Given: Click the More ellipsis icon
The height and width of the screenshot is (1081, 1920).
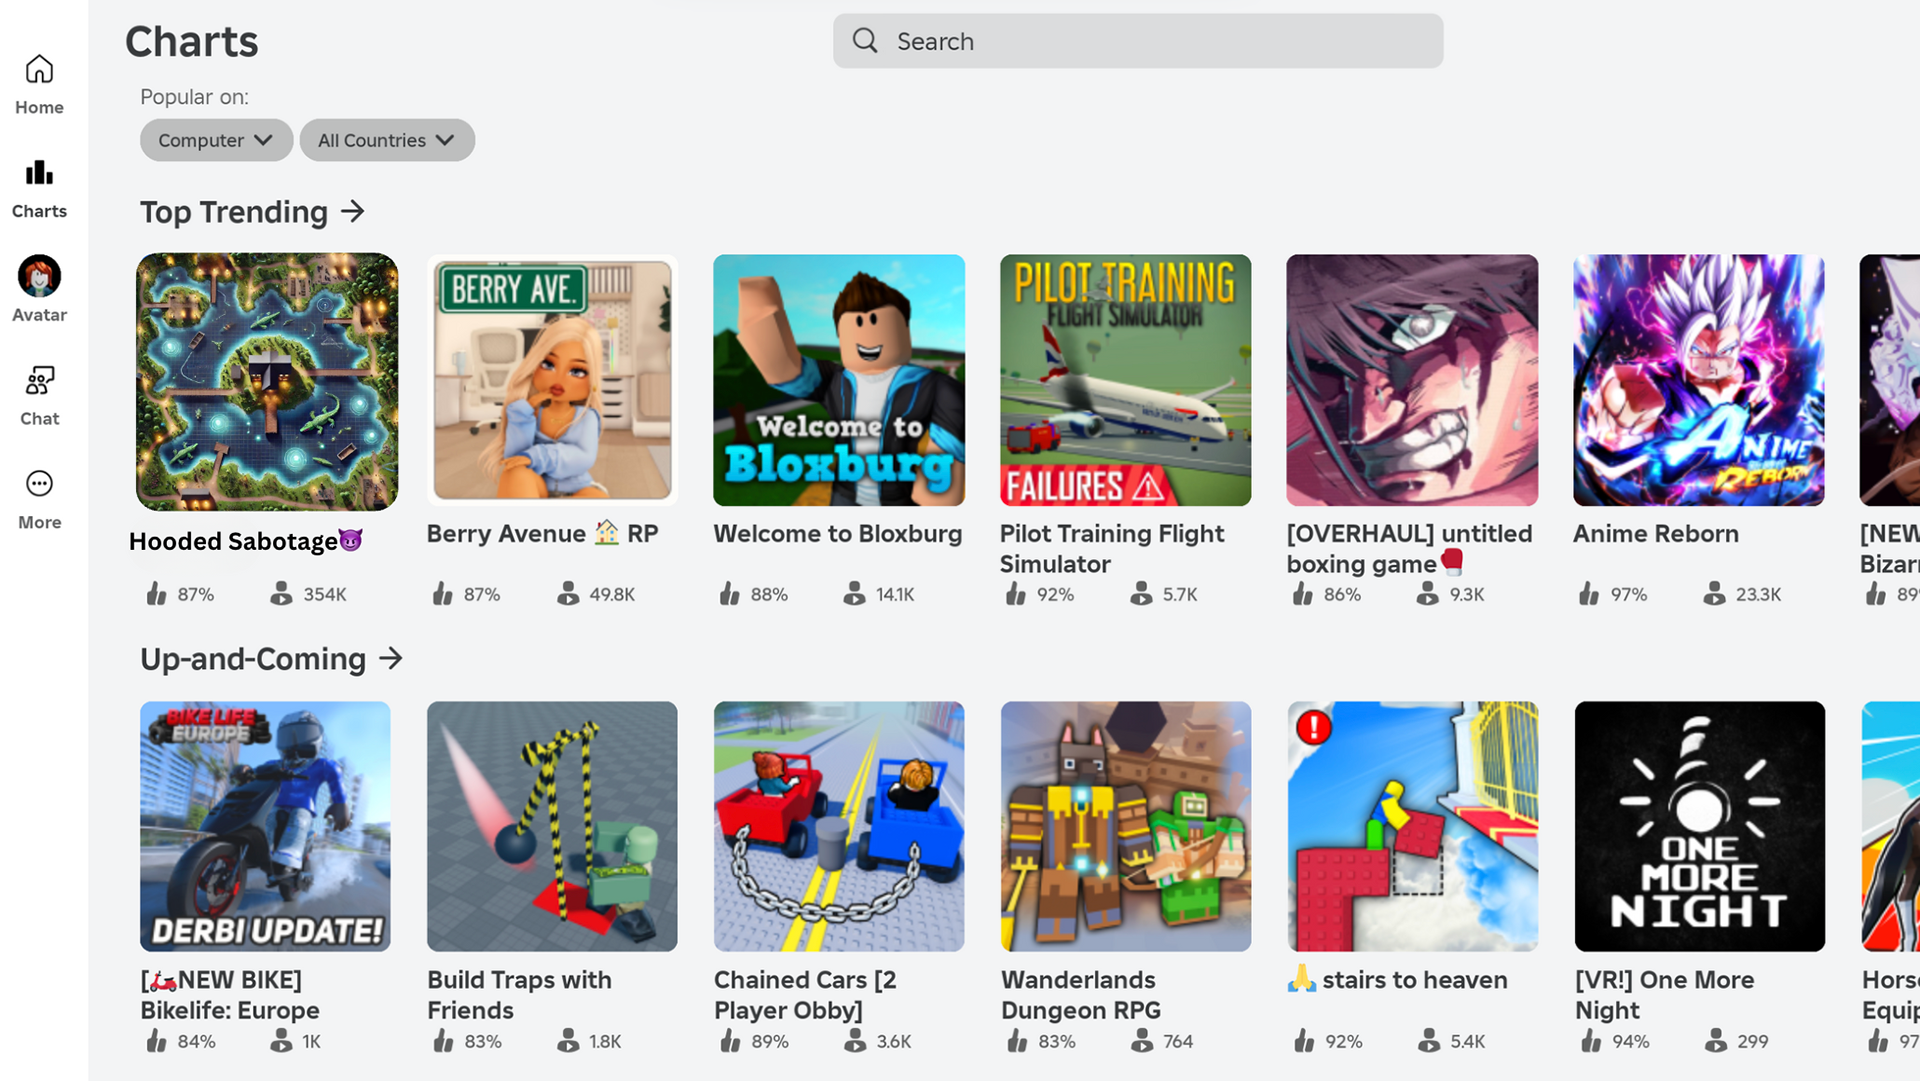Looking at the screenshot, I should (39, 485).
